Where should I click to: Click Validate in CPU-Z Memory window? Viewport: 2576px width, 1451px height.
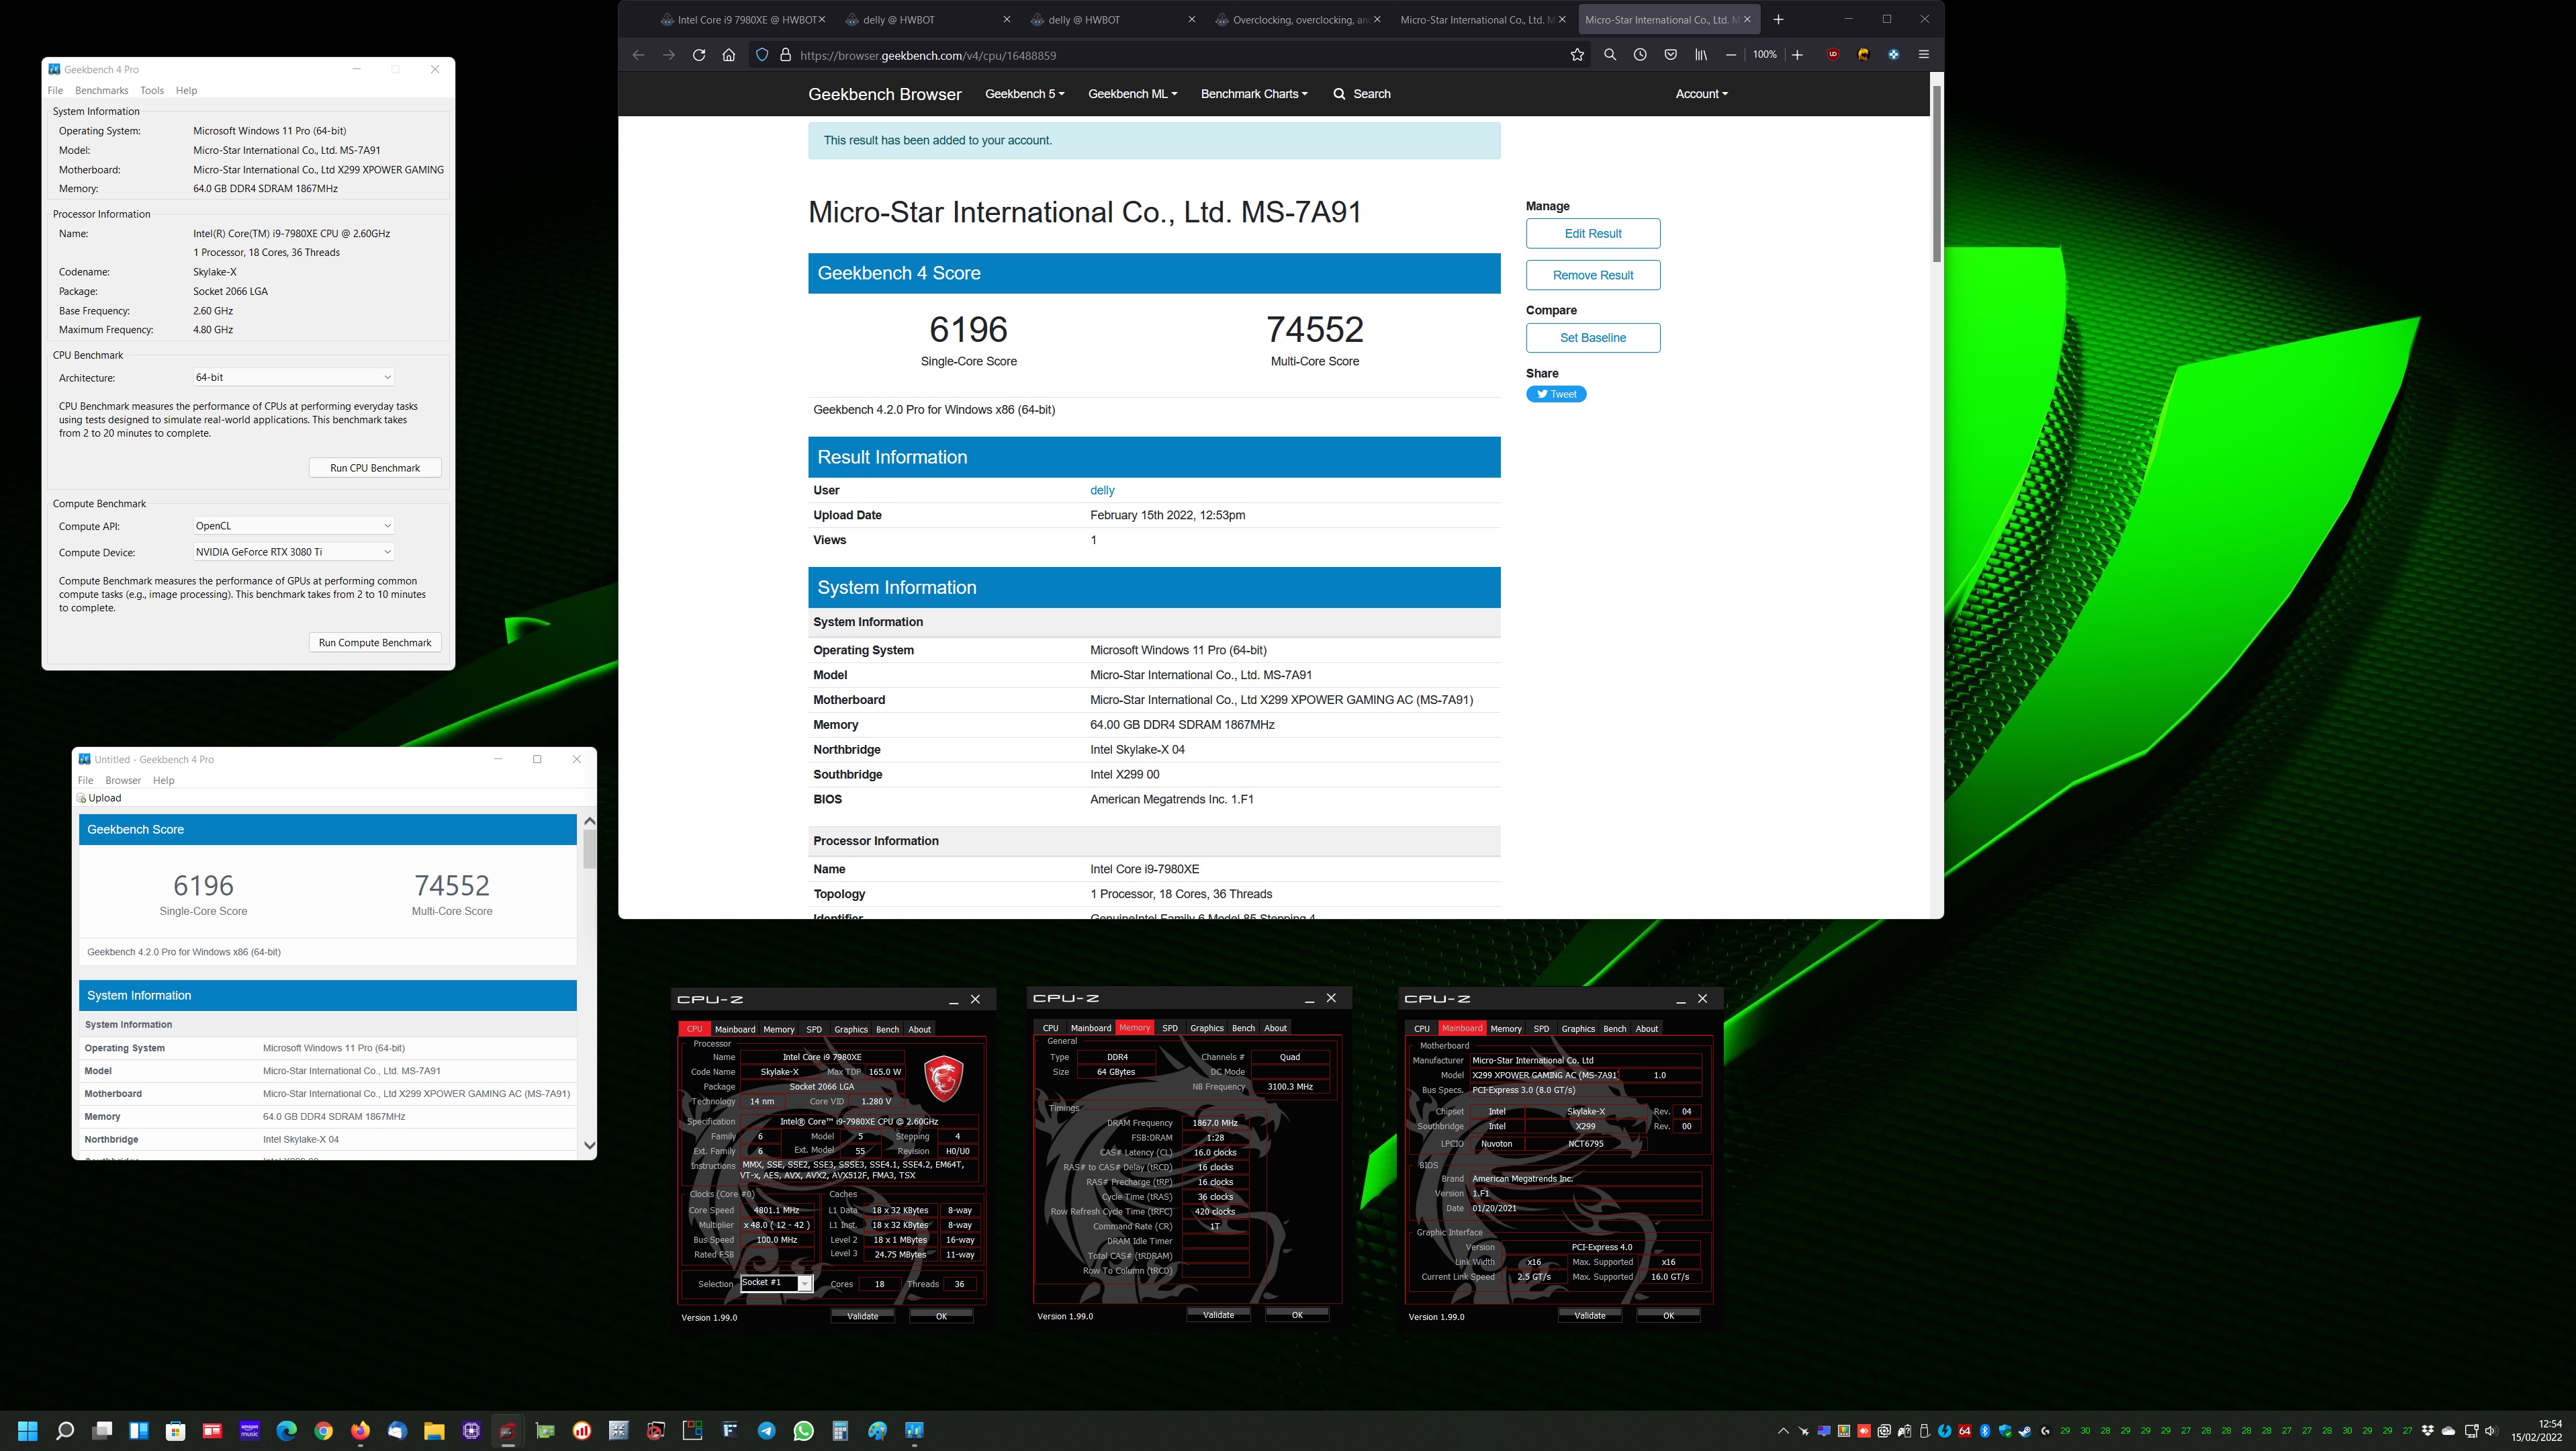1218,1315
